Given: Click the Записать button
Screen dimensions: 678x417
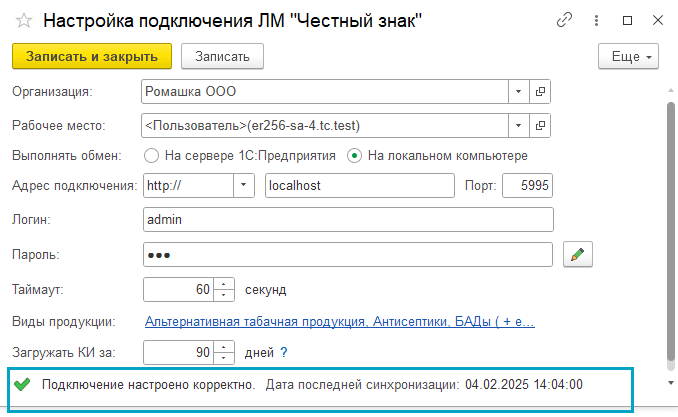Looking at the screenshot, I should (x=222, y=57).
